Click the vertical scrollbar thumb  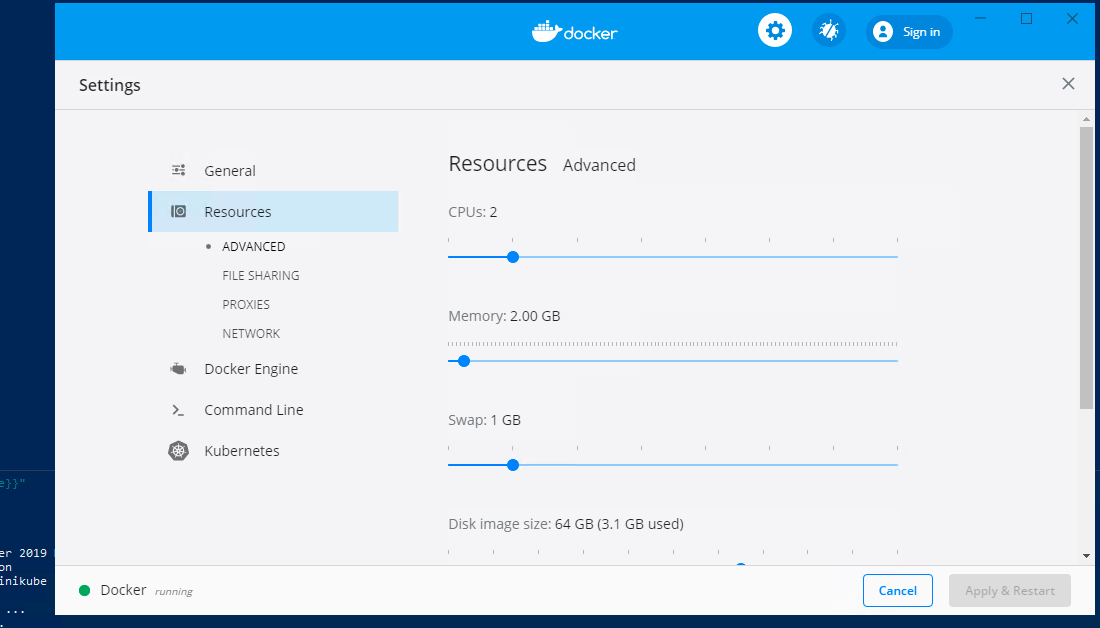[x=1086, y=267]
